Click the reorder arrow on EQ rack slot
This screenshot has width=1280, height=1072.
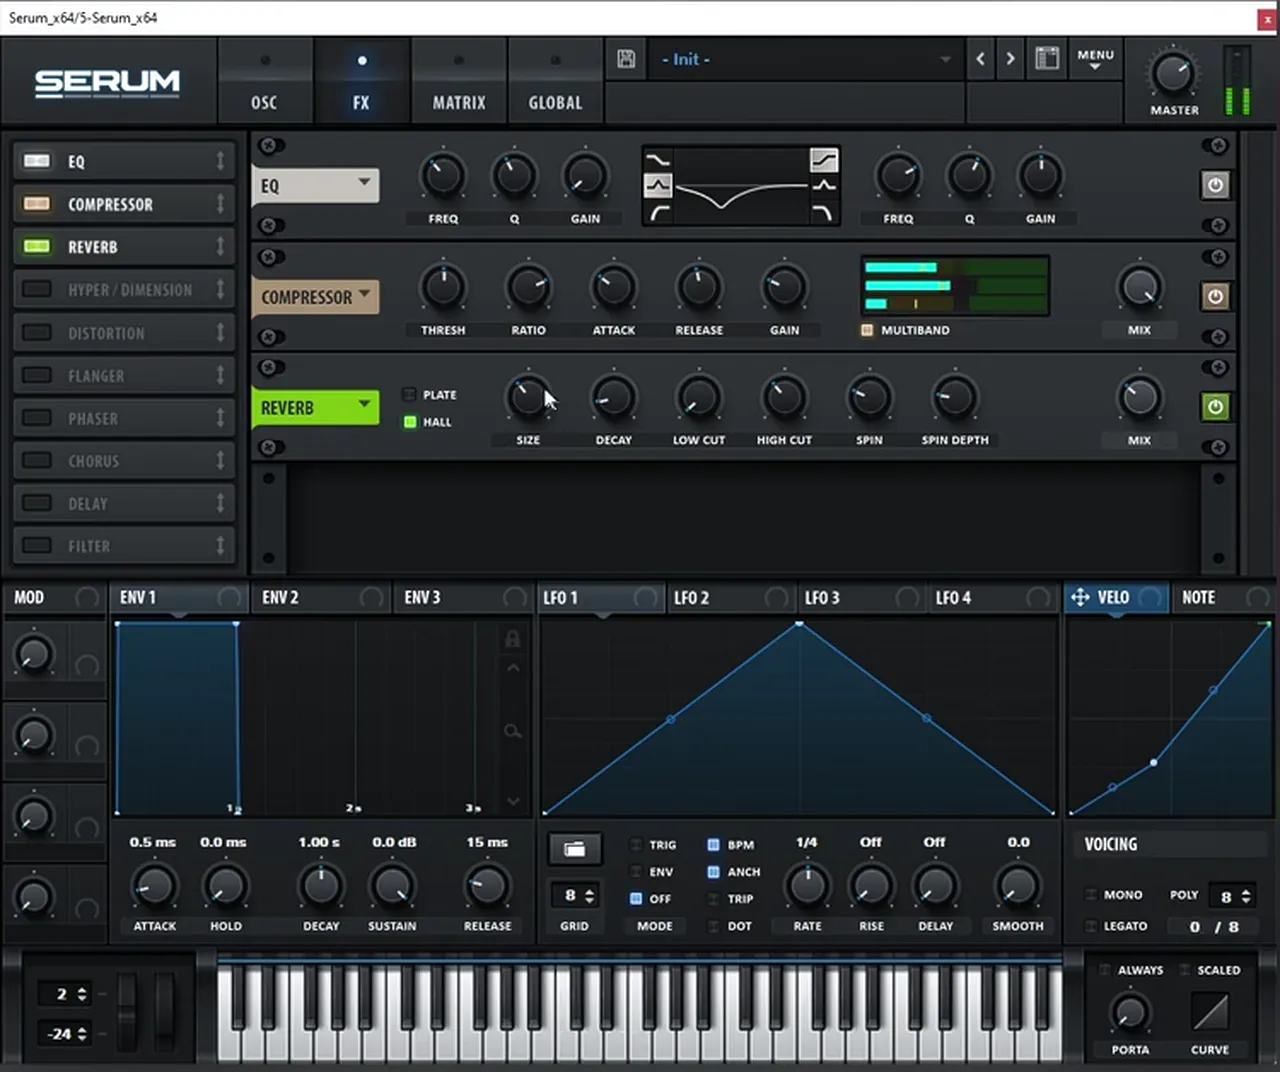point(220,161)
